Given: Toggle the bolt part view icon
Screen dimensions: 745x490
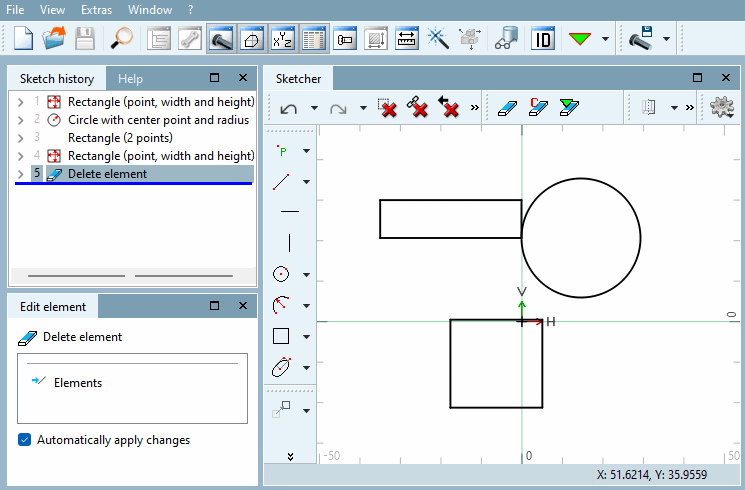Looking at the screenshot, I should 221,38.
